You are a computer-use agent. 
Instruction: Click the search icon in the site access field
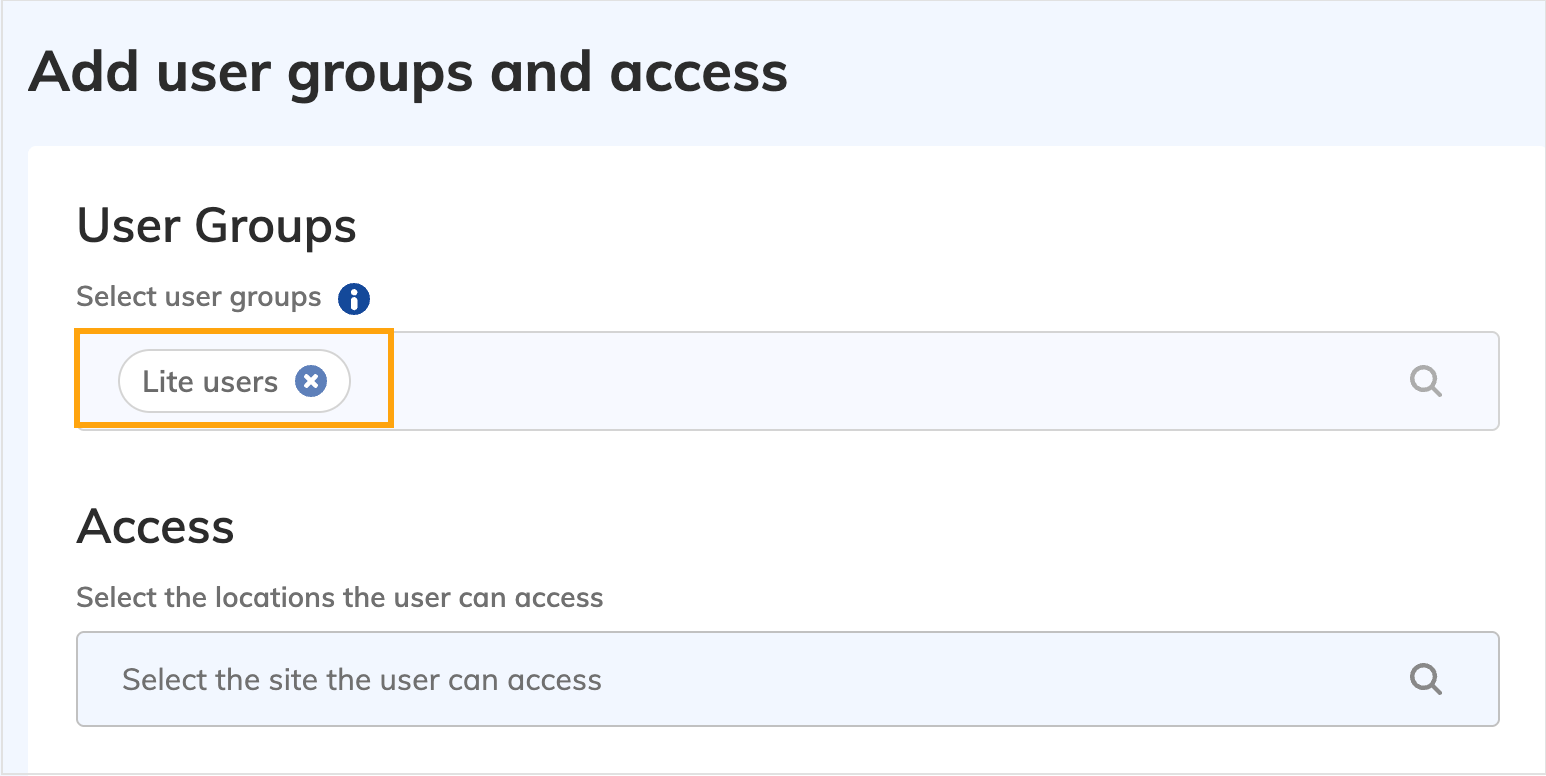click(1427, 680)
